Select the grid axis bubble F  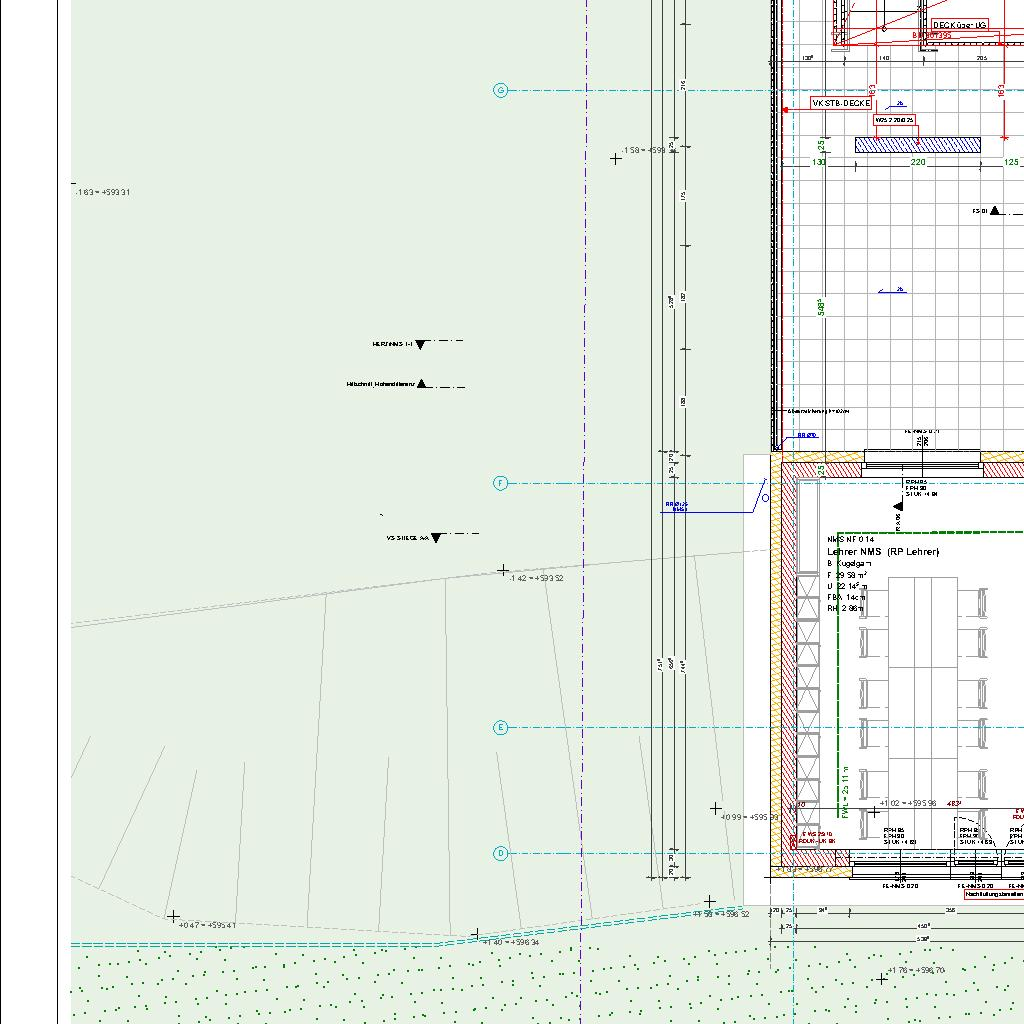coord(501,483)
